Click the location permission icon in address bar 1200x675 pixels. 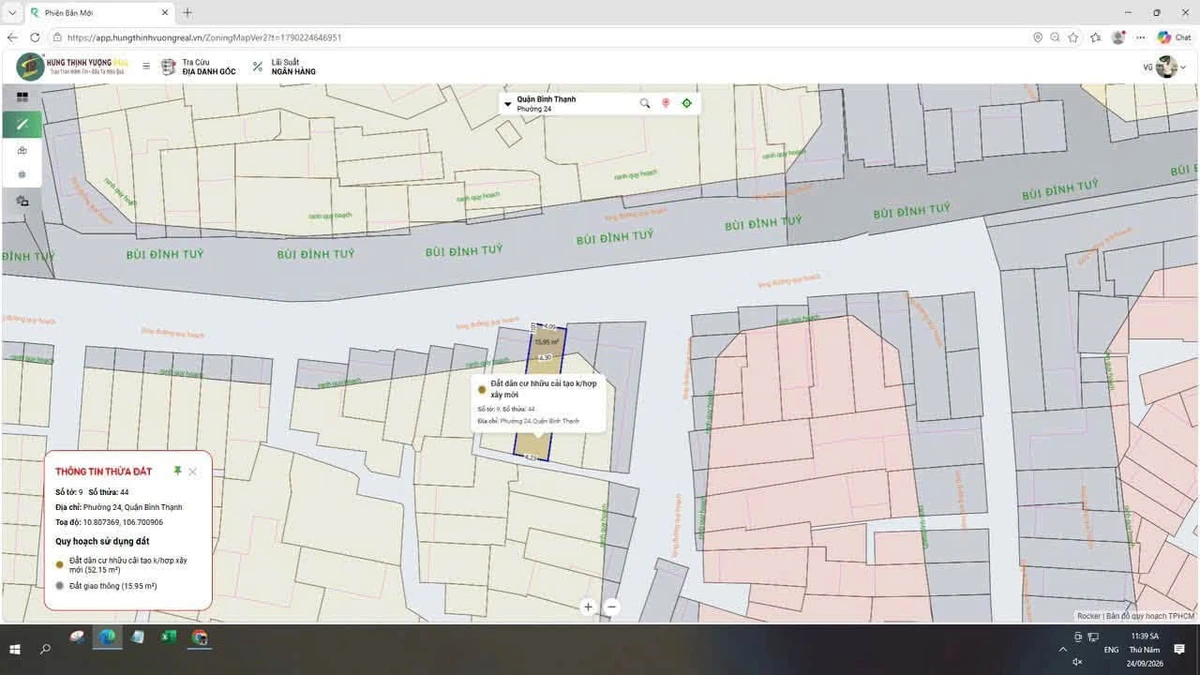[1037, 37]
